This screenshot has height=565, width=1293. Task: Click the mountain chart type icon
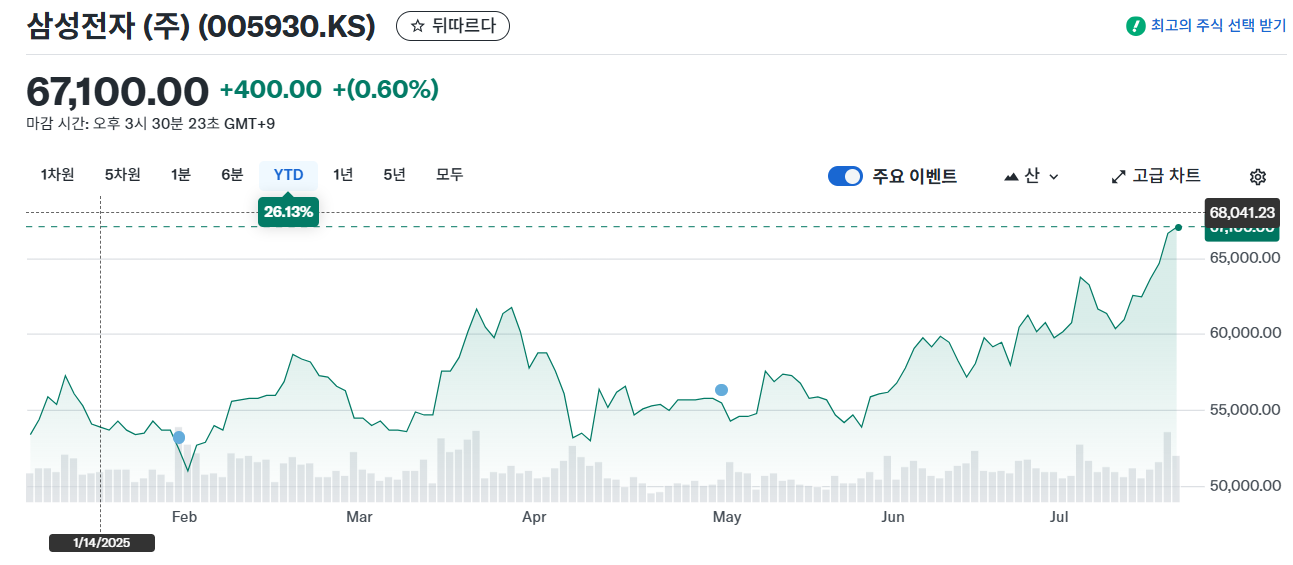(1012, 176)
